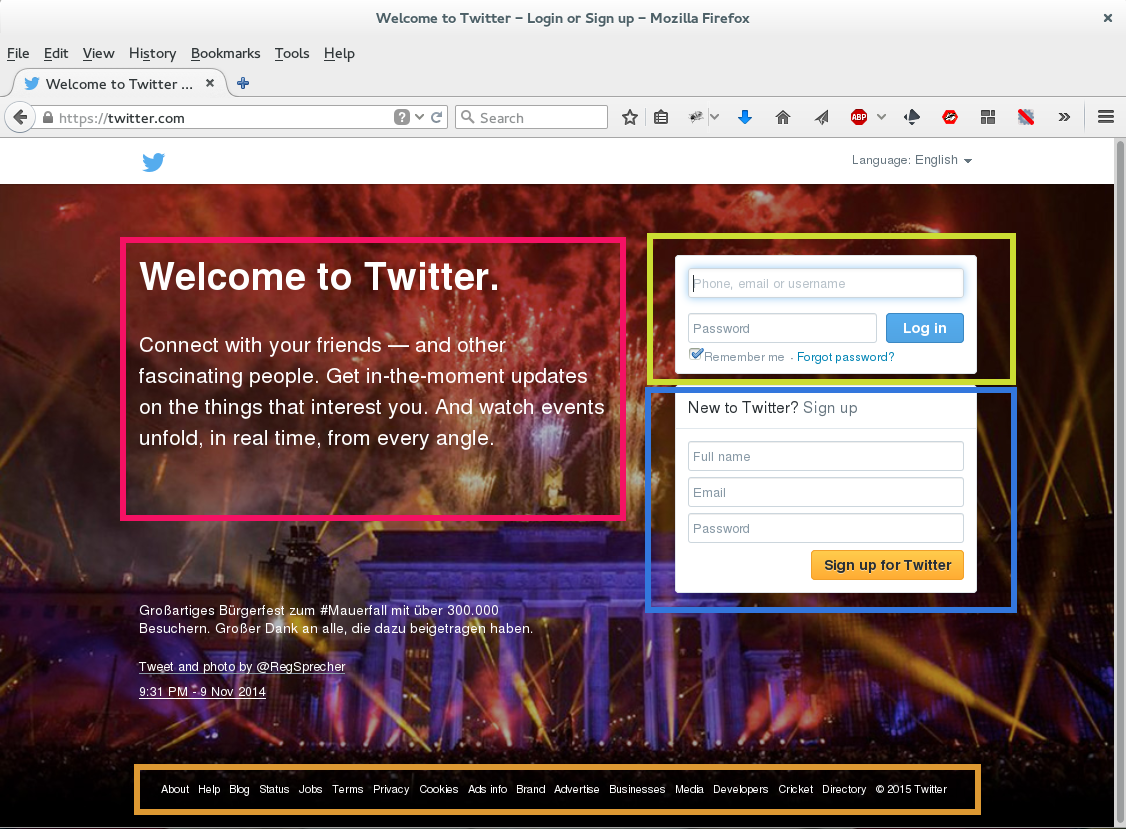Screen dimensions: 1126x829
Task: Open the Media footer link
Action: (689, 789)
